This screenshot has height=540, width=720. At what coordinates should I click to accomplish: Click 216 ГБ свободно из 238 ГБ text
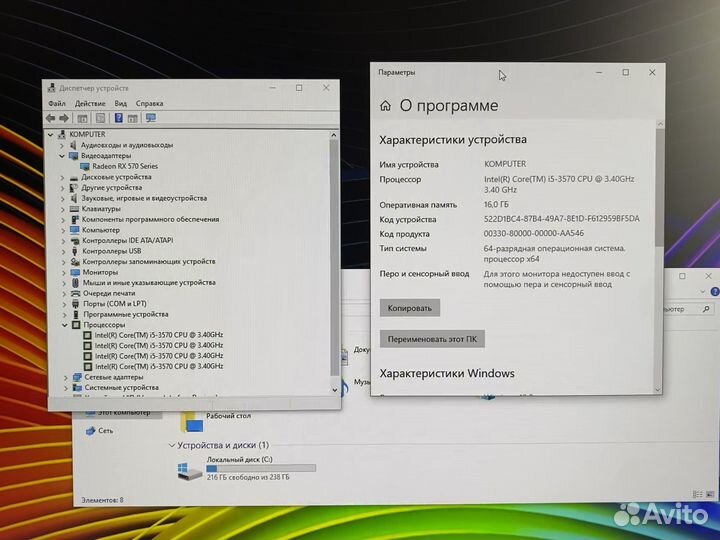pos(248,478)
